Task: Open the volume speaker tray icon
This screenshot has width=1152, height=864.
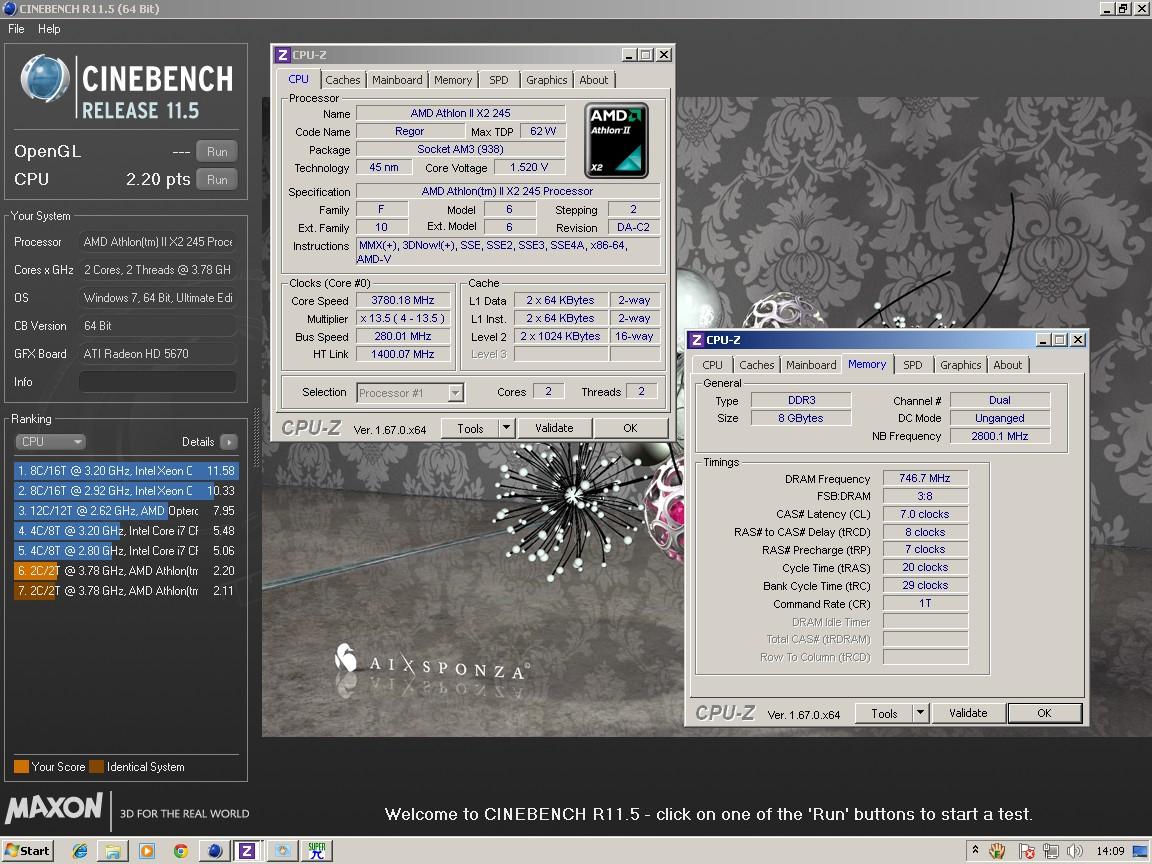Action: [x=1074, y=851]
